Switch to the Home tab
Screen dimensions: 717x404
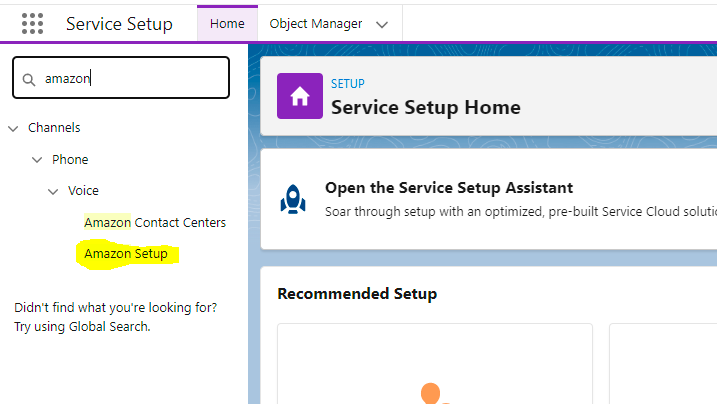(x=227, y=24)
